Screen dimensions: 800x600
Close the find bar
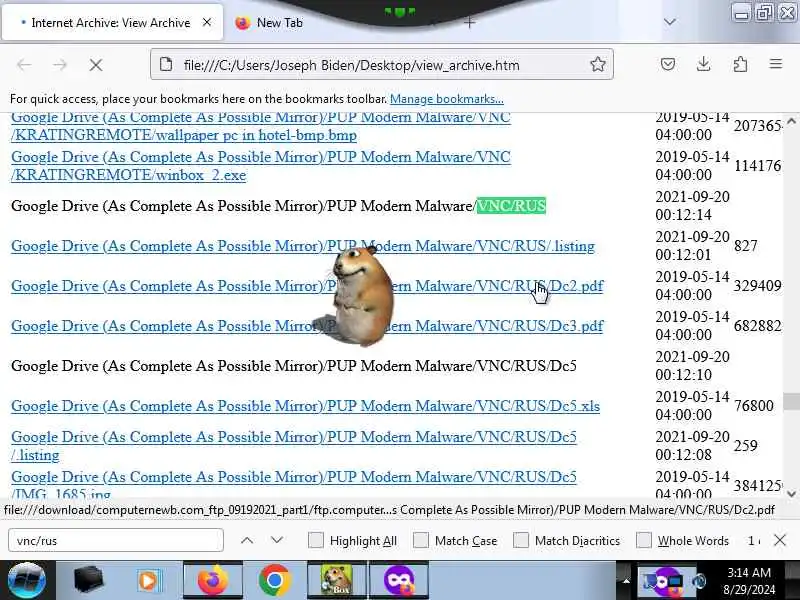point(780,540)
